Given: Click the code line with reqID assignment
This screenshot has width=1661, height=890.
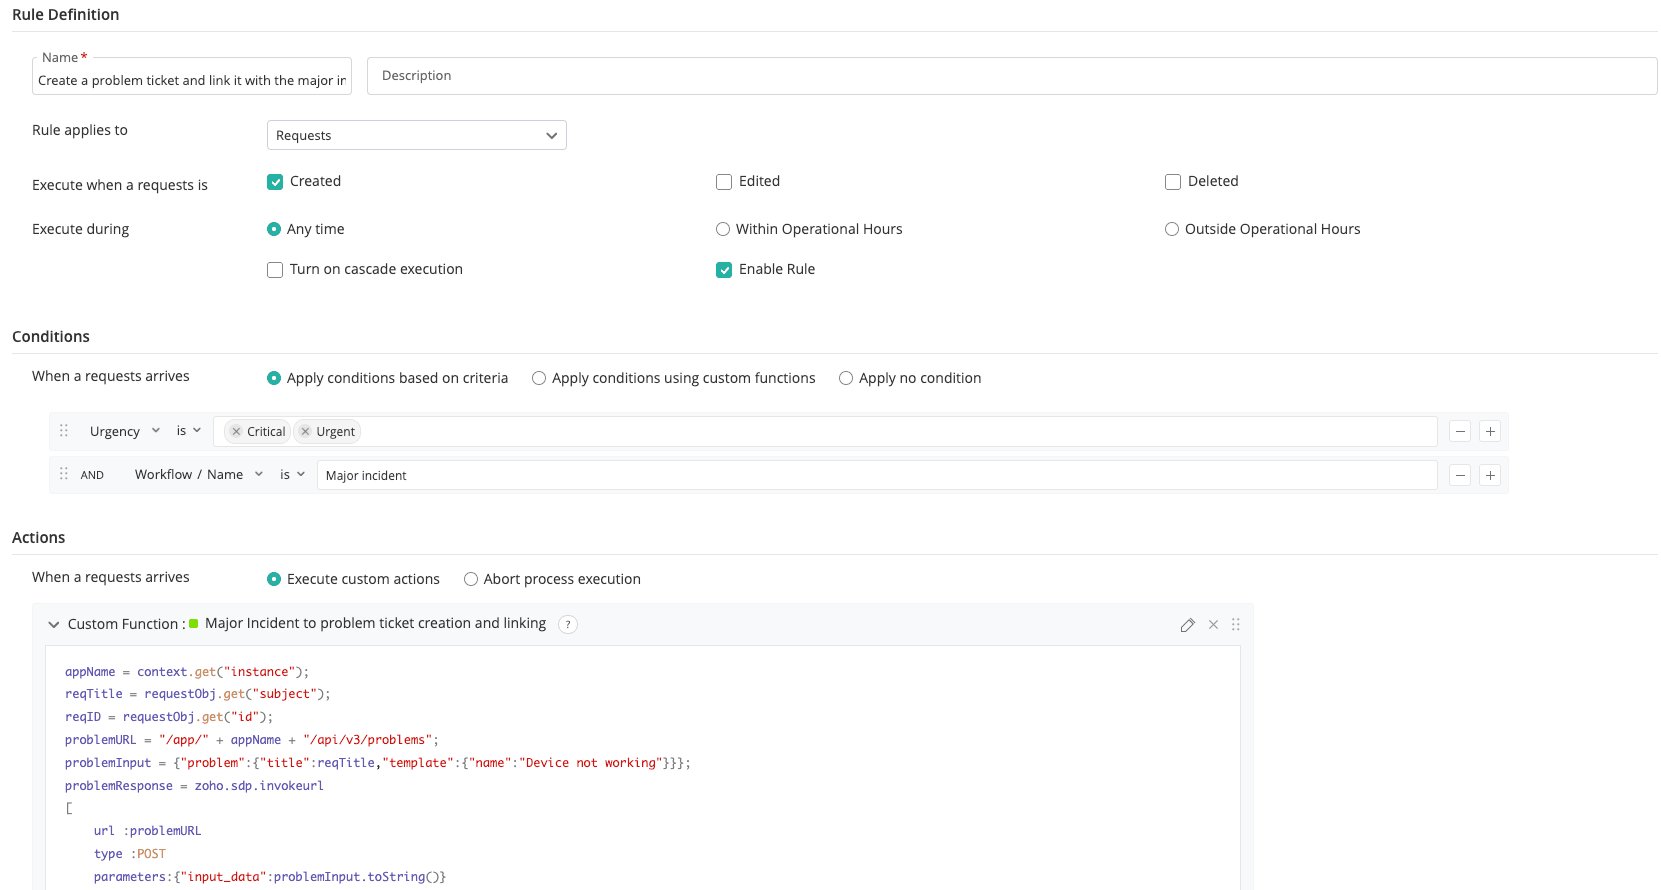Looking at the screenshot, I should (x=169, y=717).
